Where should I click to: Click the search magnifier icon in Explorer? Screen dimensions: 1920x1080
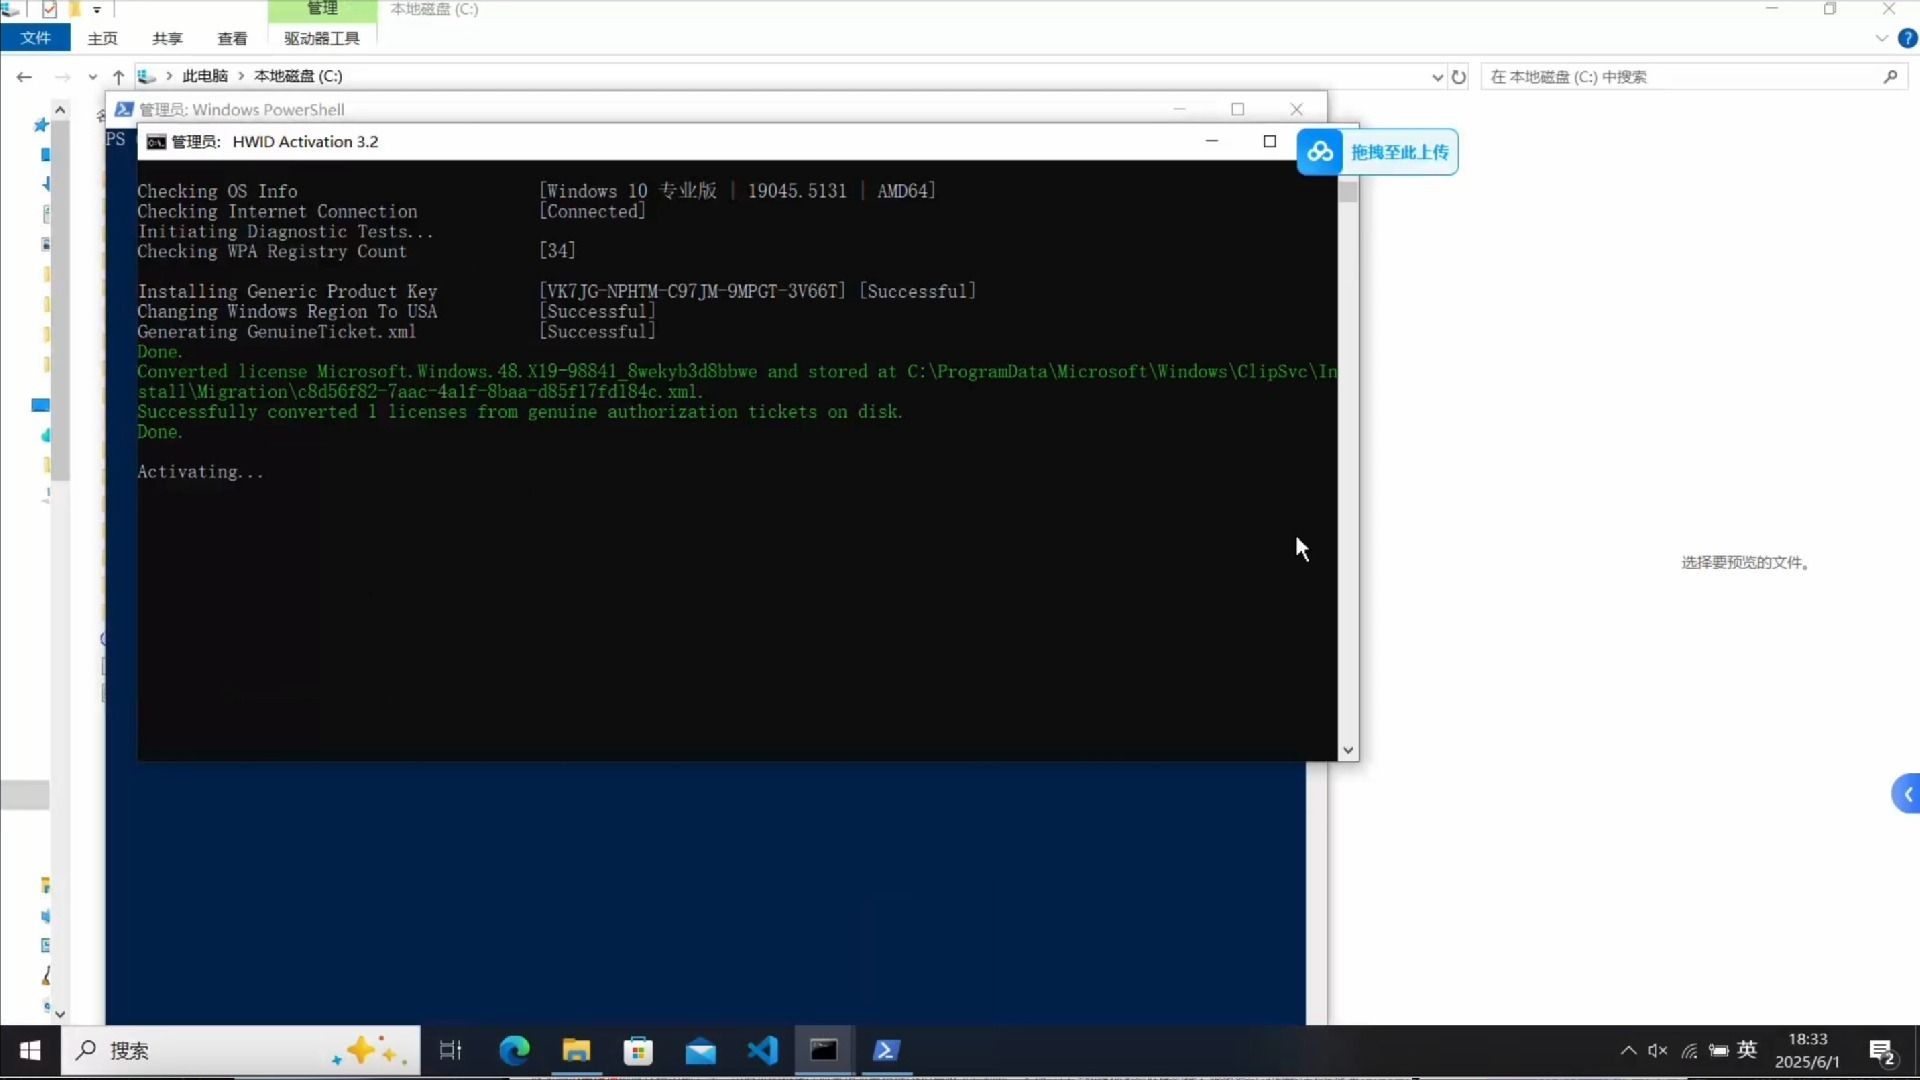1890,77
